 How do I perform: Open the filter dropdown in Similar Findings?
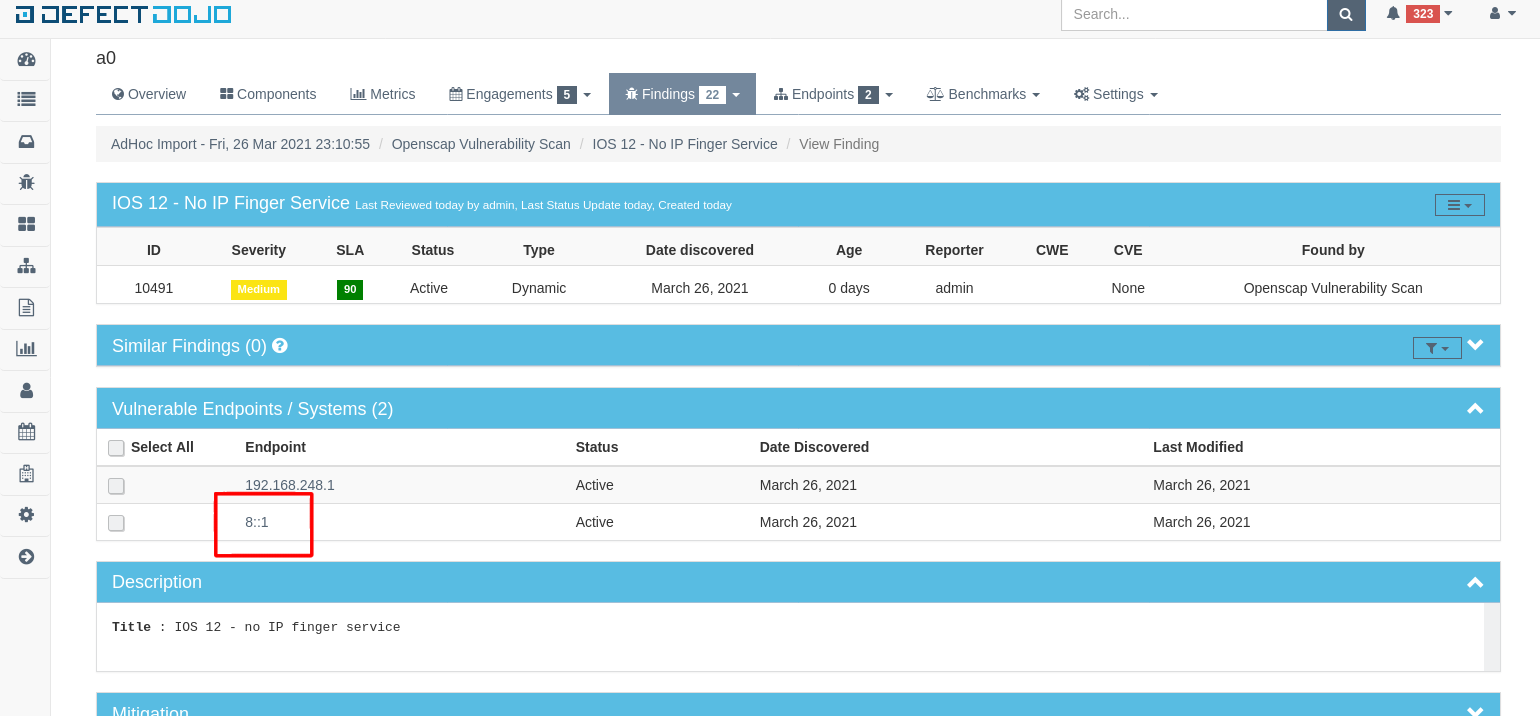tap(1437, 347)
